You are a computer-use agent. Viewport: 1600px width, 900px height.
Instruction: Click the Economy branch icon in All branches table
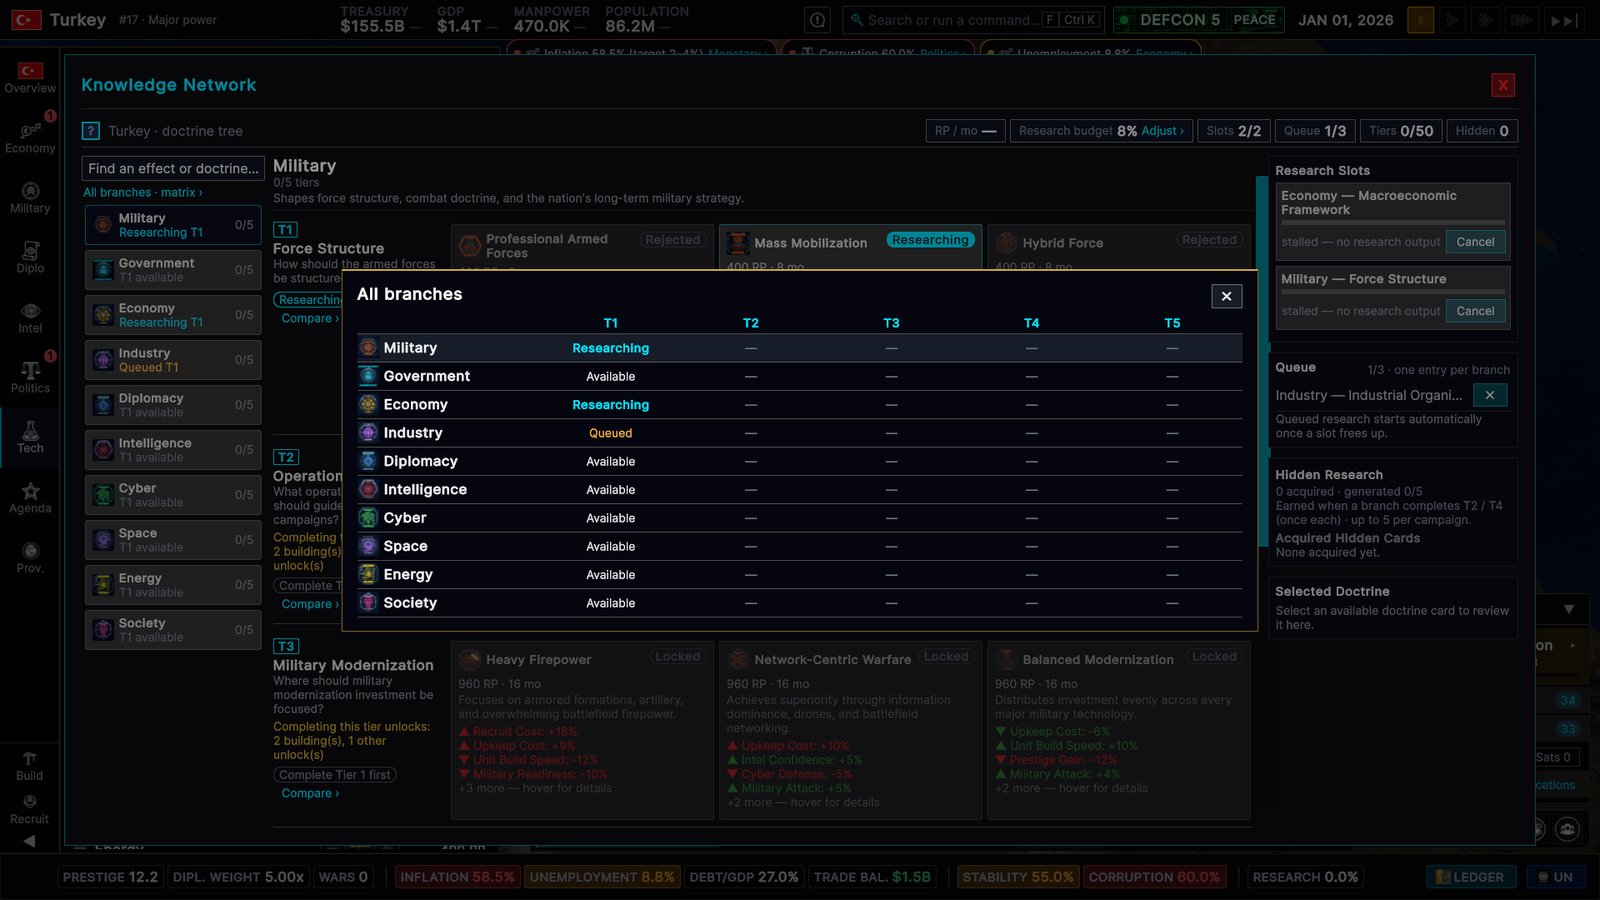coord(368,404)
